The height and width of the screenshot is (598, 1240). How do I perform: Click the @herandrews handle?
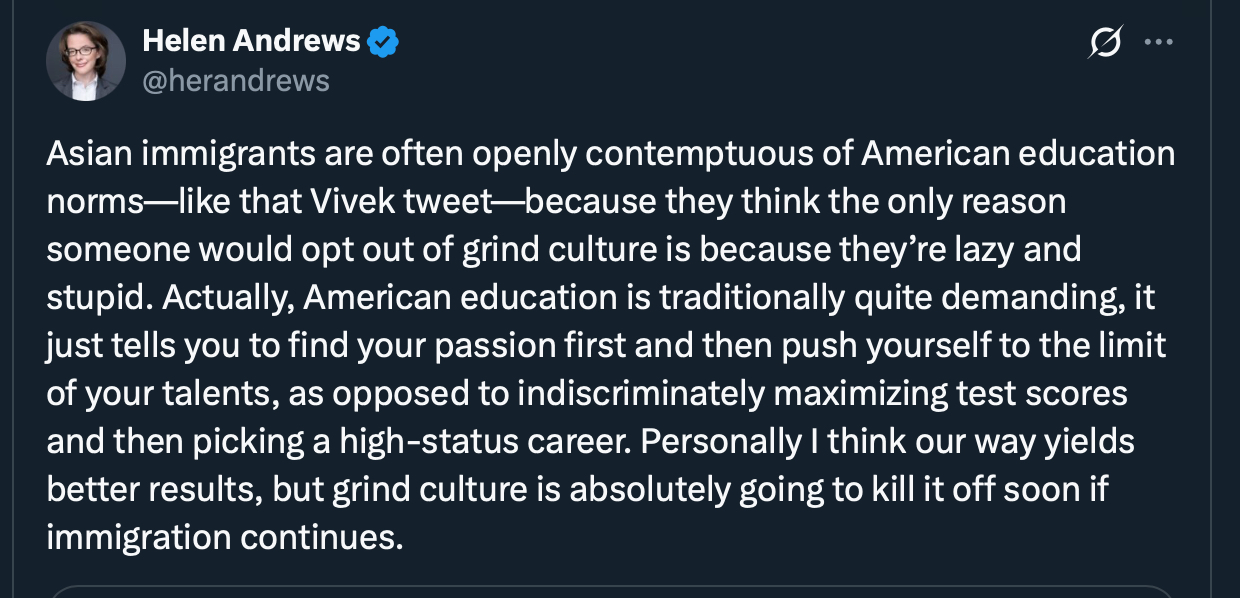pyautogui.click(x=236, y=80)
